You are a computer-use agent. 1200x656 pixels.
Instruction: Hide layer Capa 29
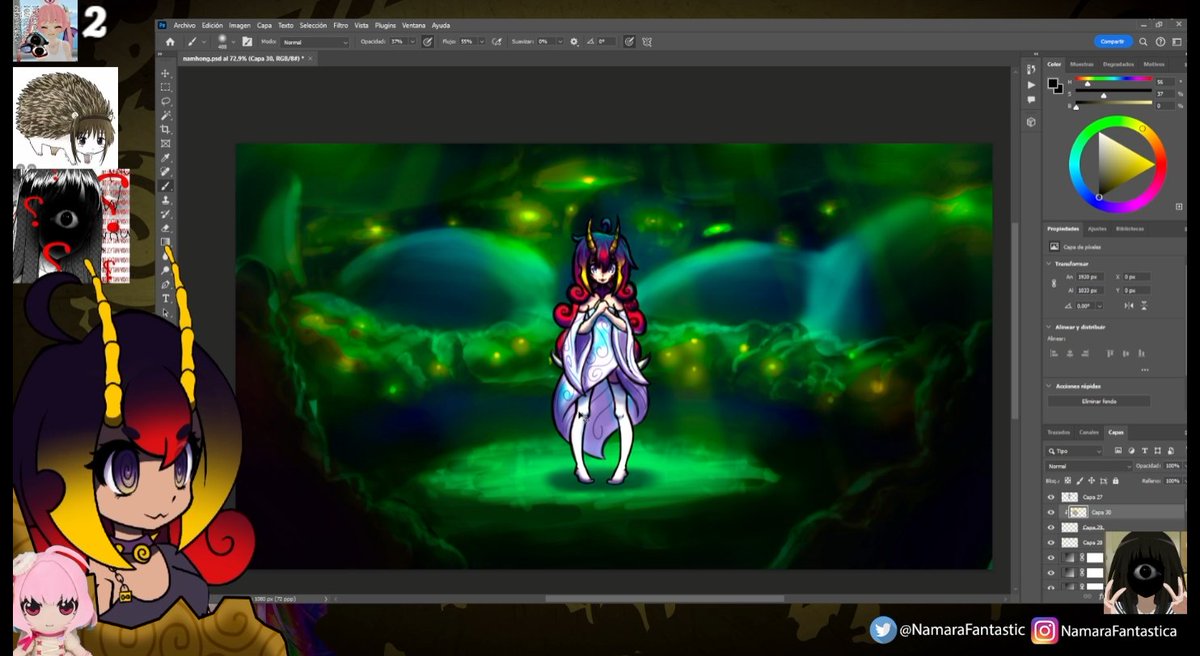[x=1051, y=527]
